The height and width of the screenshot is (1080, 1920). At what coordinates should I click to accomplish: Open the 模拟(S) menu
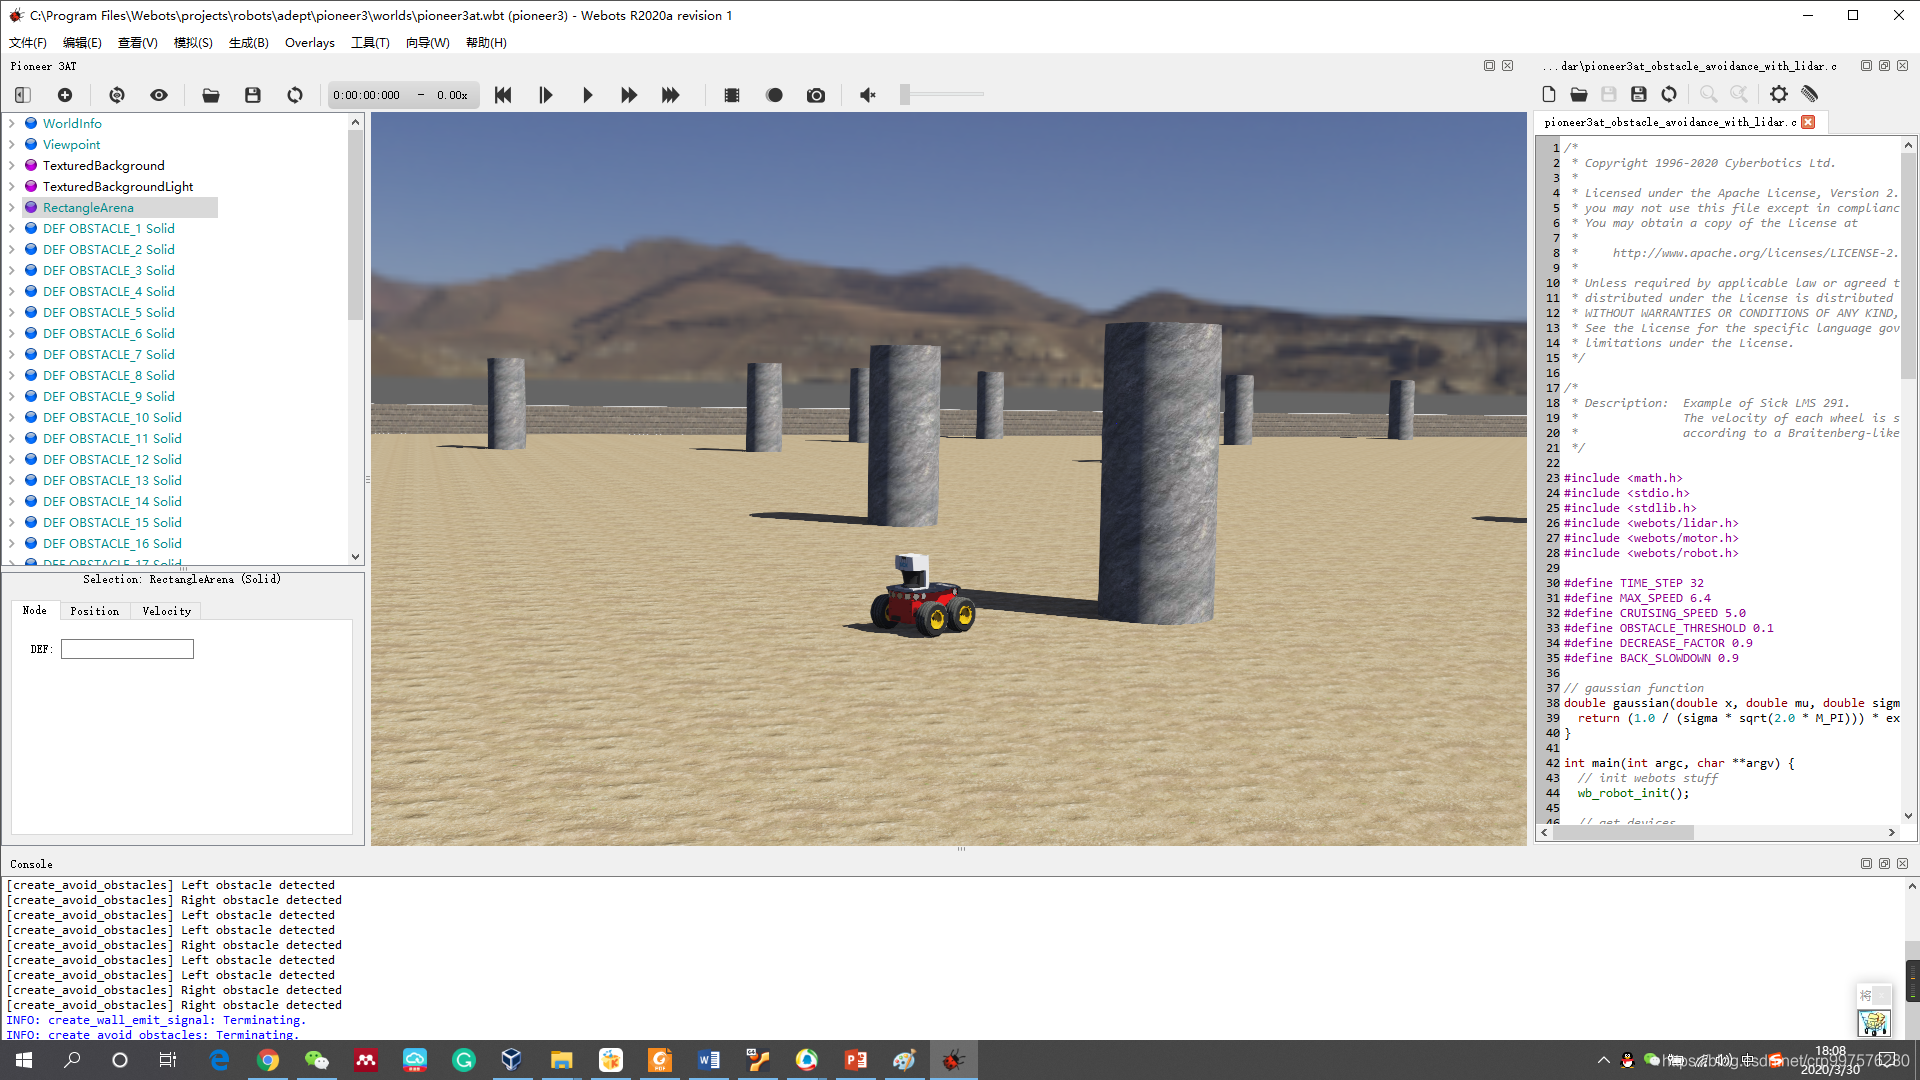coord(193,42)
